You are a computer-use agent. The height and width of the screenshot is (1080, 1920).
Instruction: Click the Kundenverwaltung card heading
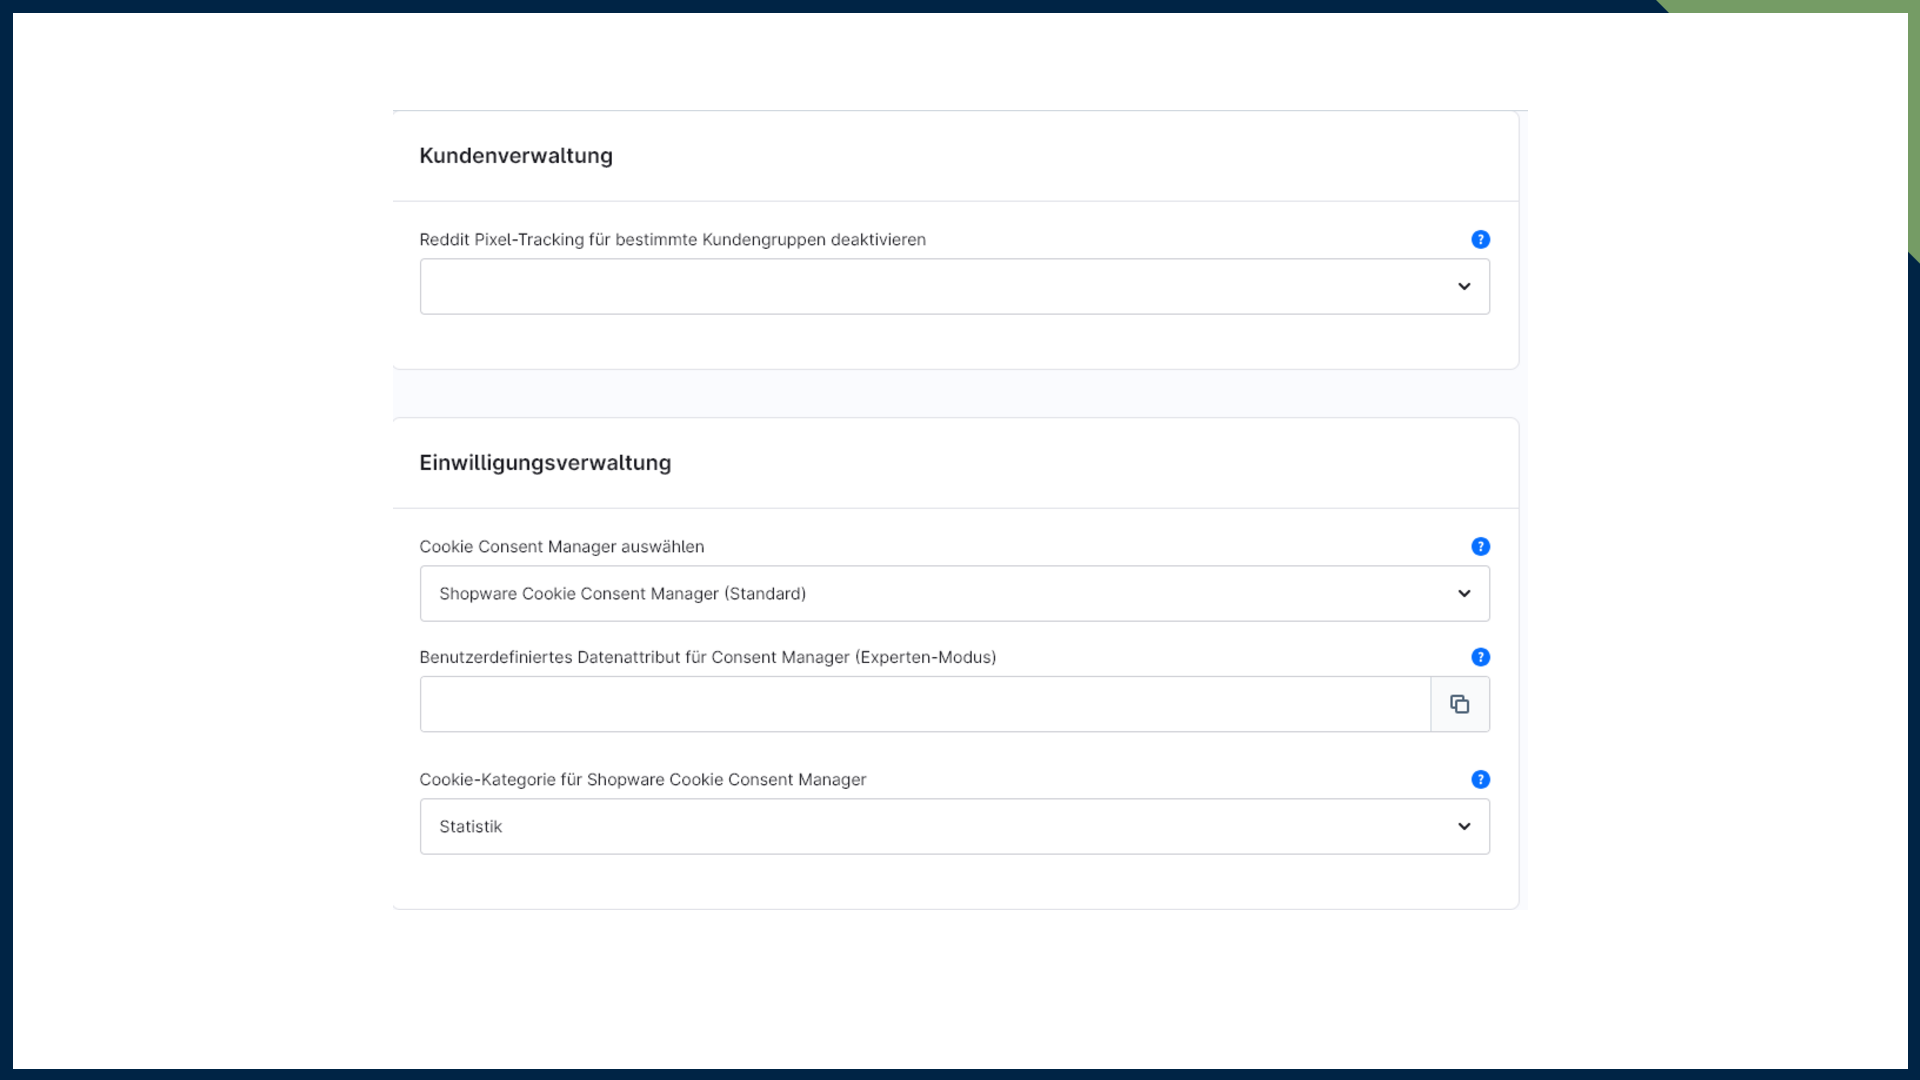pos(515,156)
